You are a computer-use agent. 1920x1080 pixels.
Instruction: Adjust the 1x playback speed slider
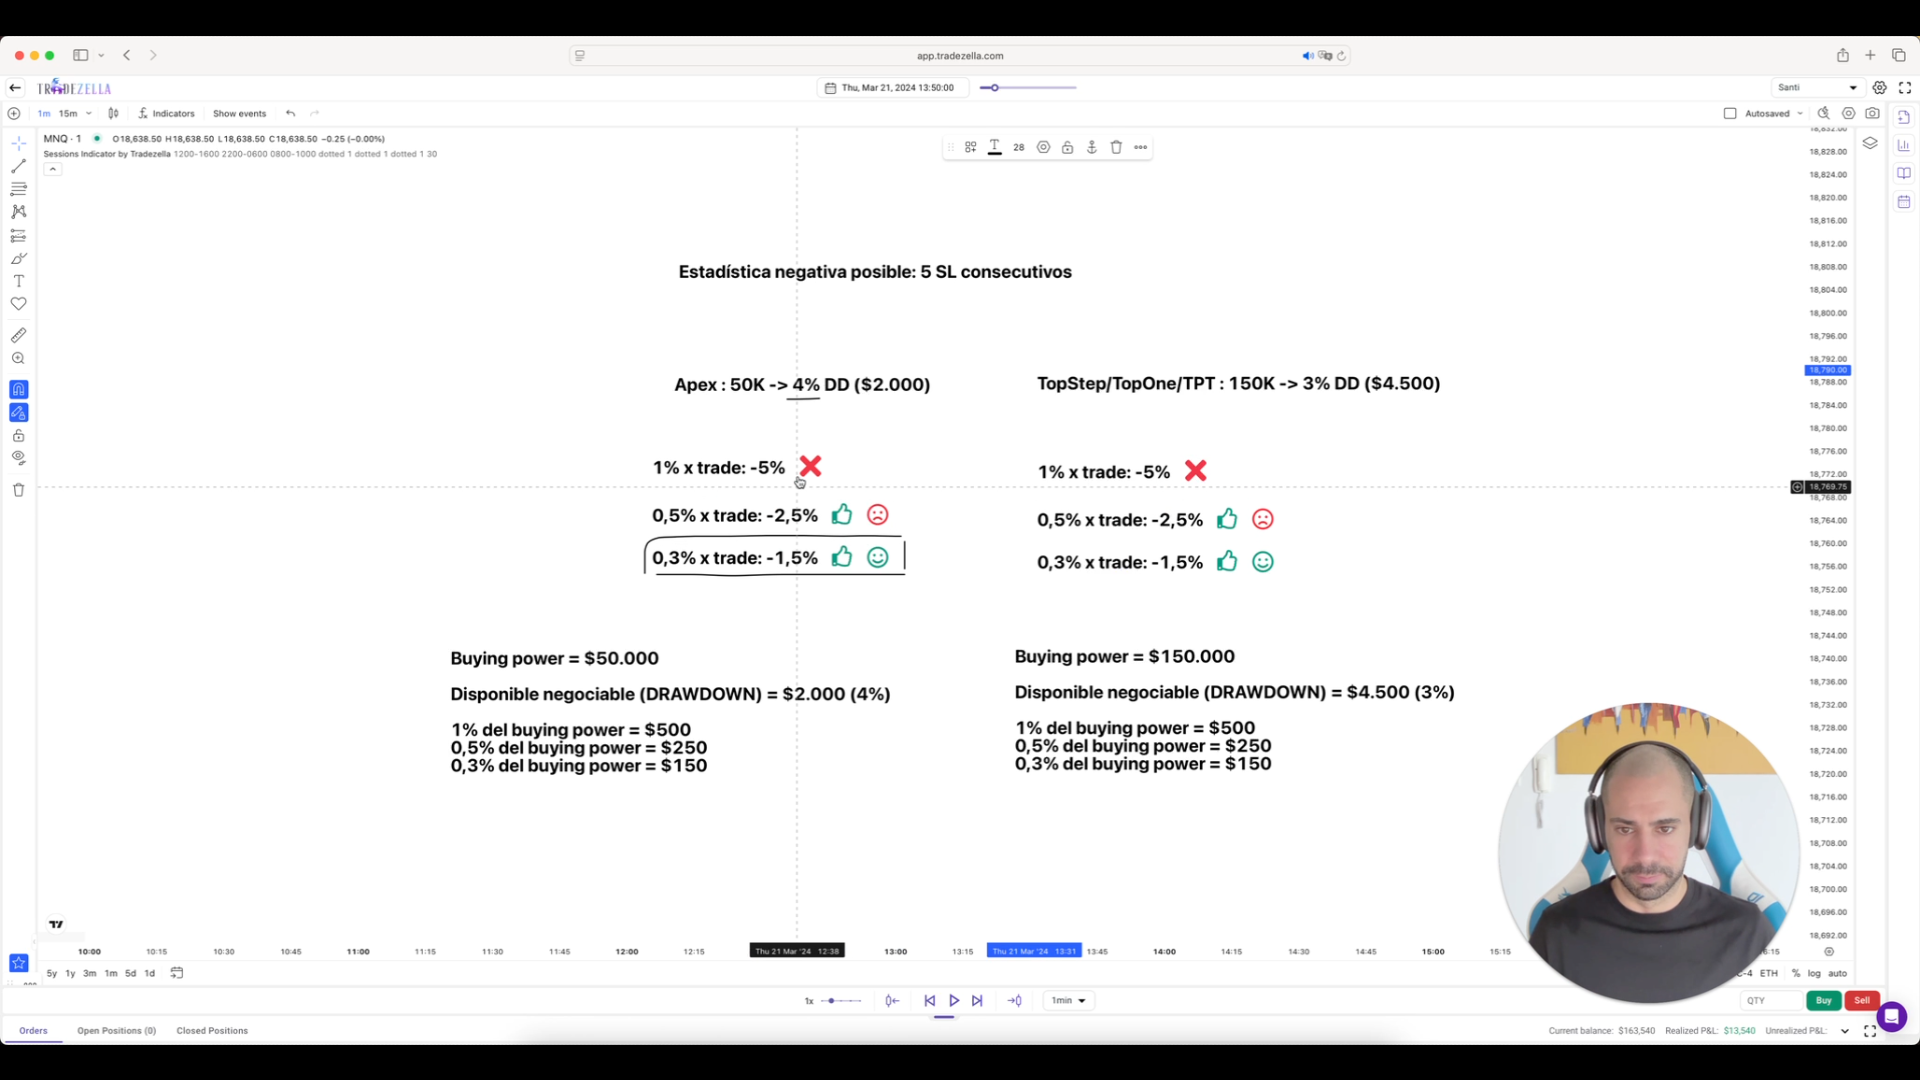[x=842, y=1001]
